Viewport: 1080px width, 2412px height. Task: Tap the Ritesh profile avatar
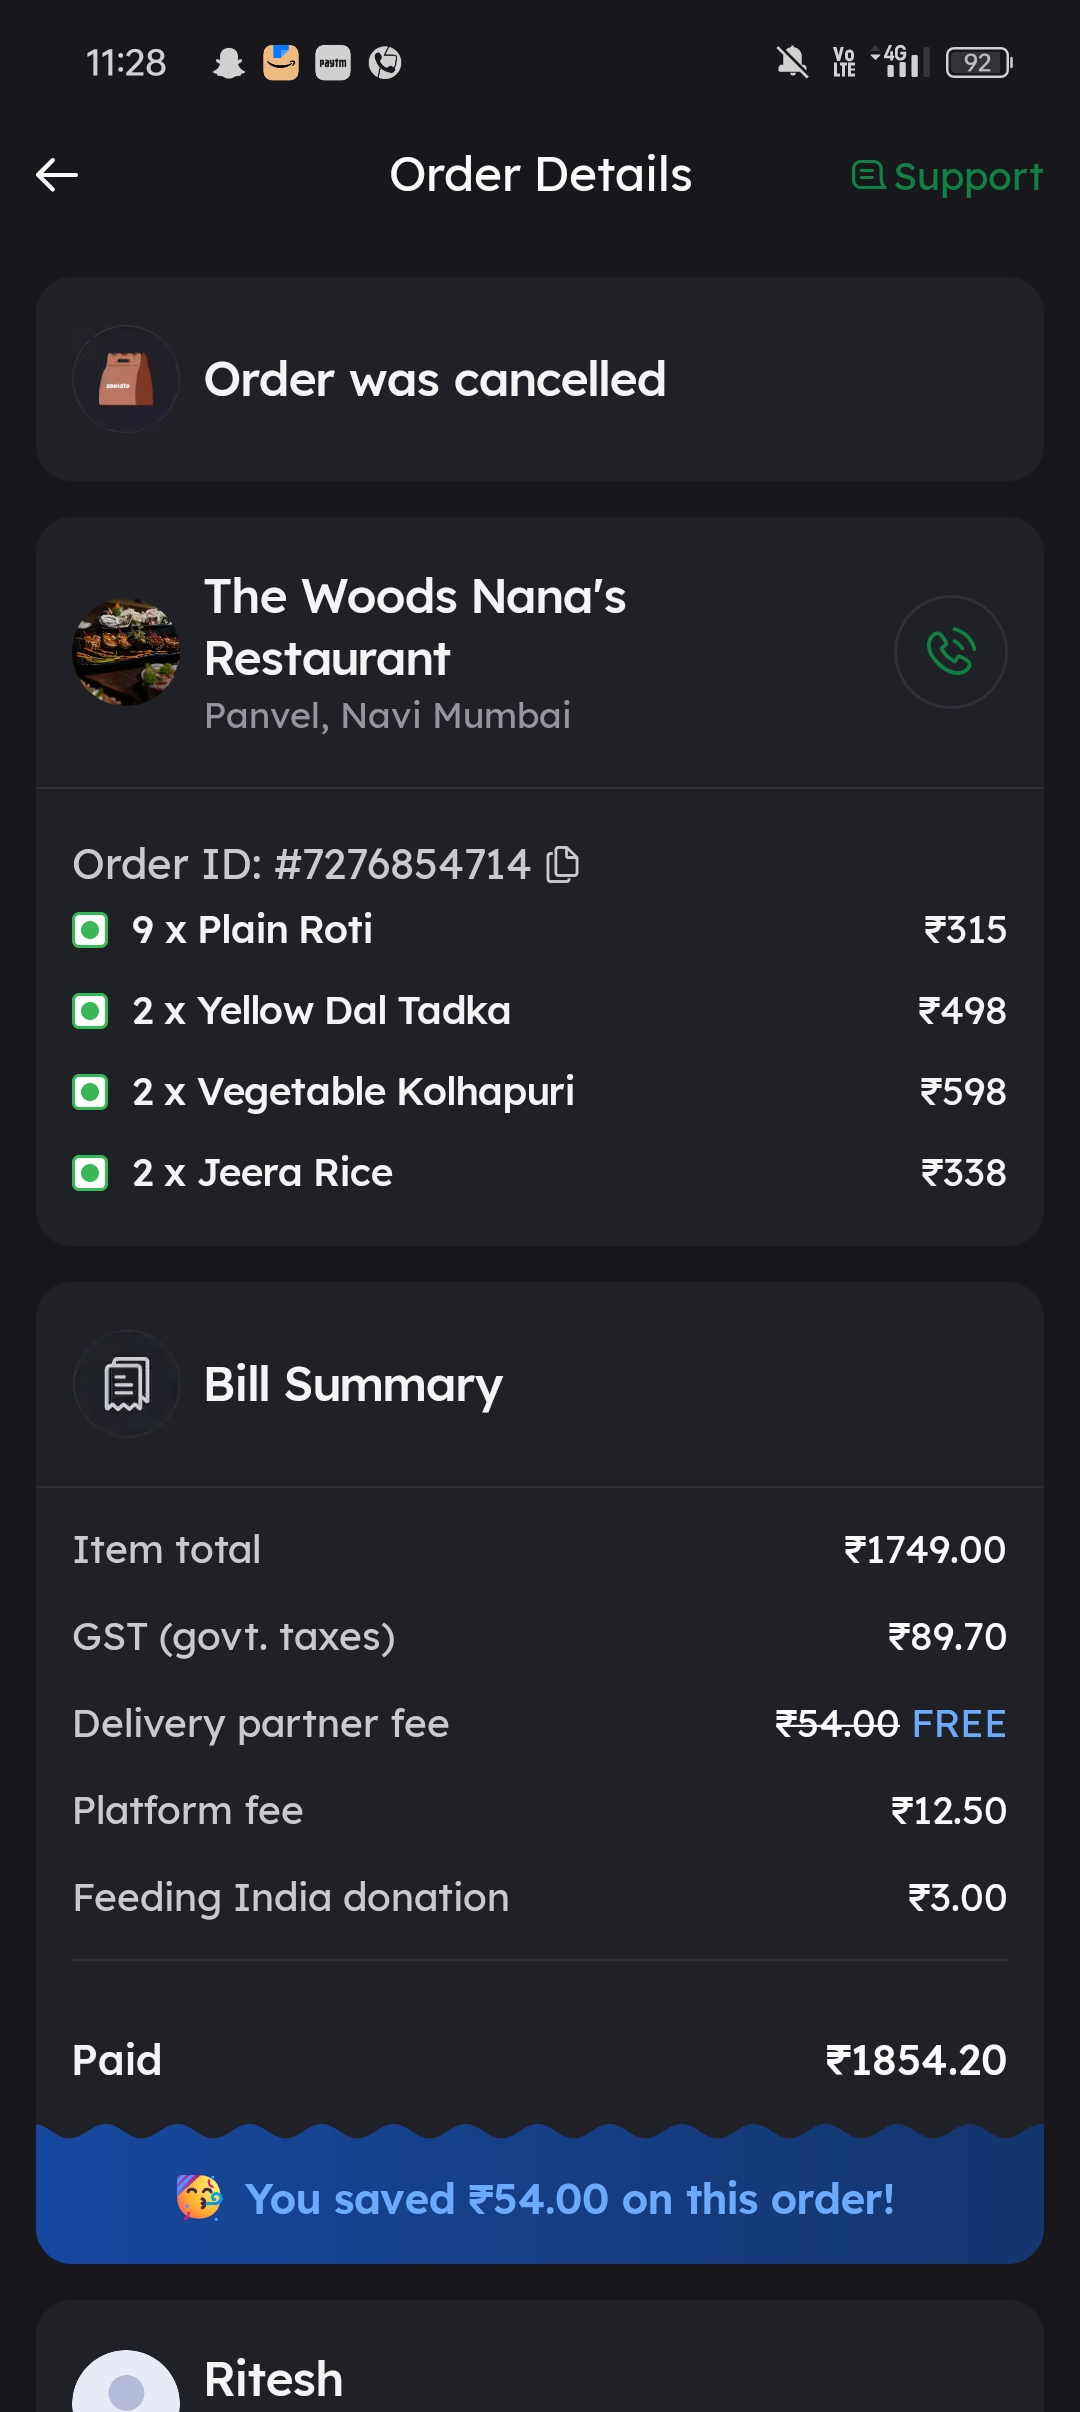126,2385
